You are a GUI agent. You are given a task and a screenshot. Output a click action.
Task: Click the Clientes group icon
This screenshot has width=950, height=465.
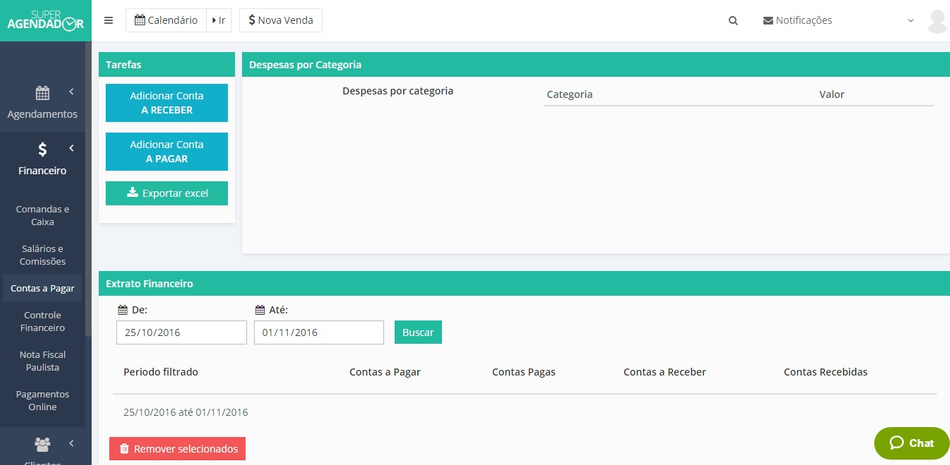pos(42,444)
